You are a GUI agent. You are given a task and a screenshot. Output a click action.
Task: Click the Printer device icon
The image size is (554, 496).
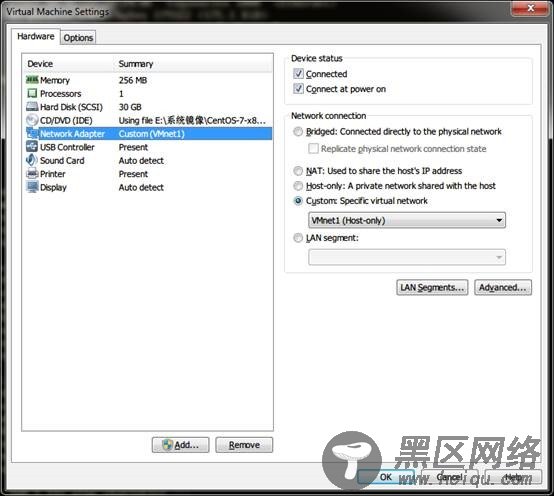(x=32, y=174)
